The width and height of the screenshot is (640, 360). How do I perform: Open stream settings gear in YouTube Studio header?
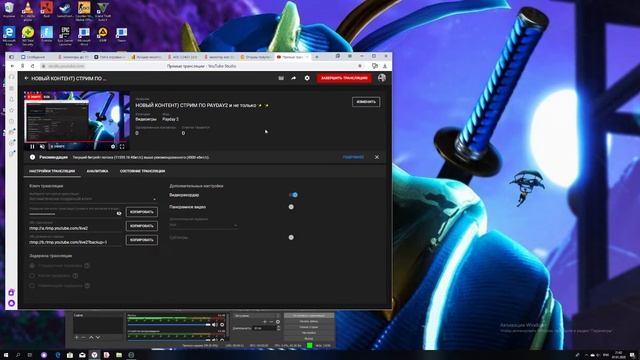click(307, 78)
